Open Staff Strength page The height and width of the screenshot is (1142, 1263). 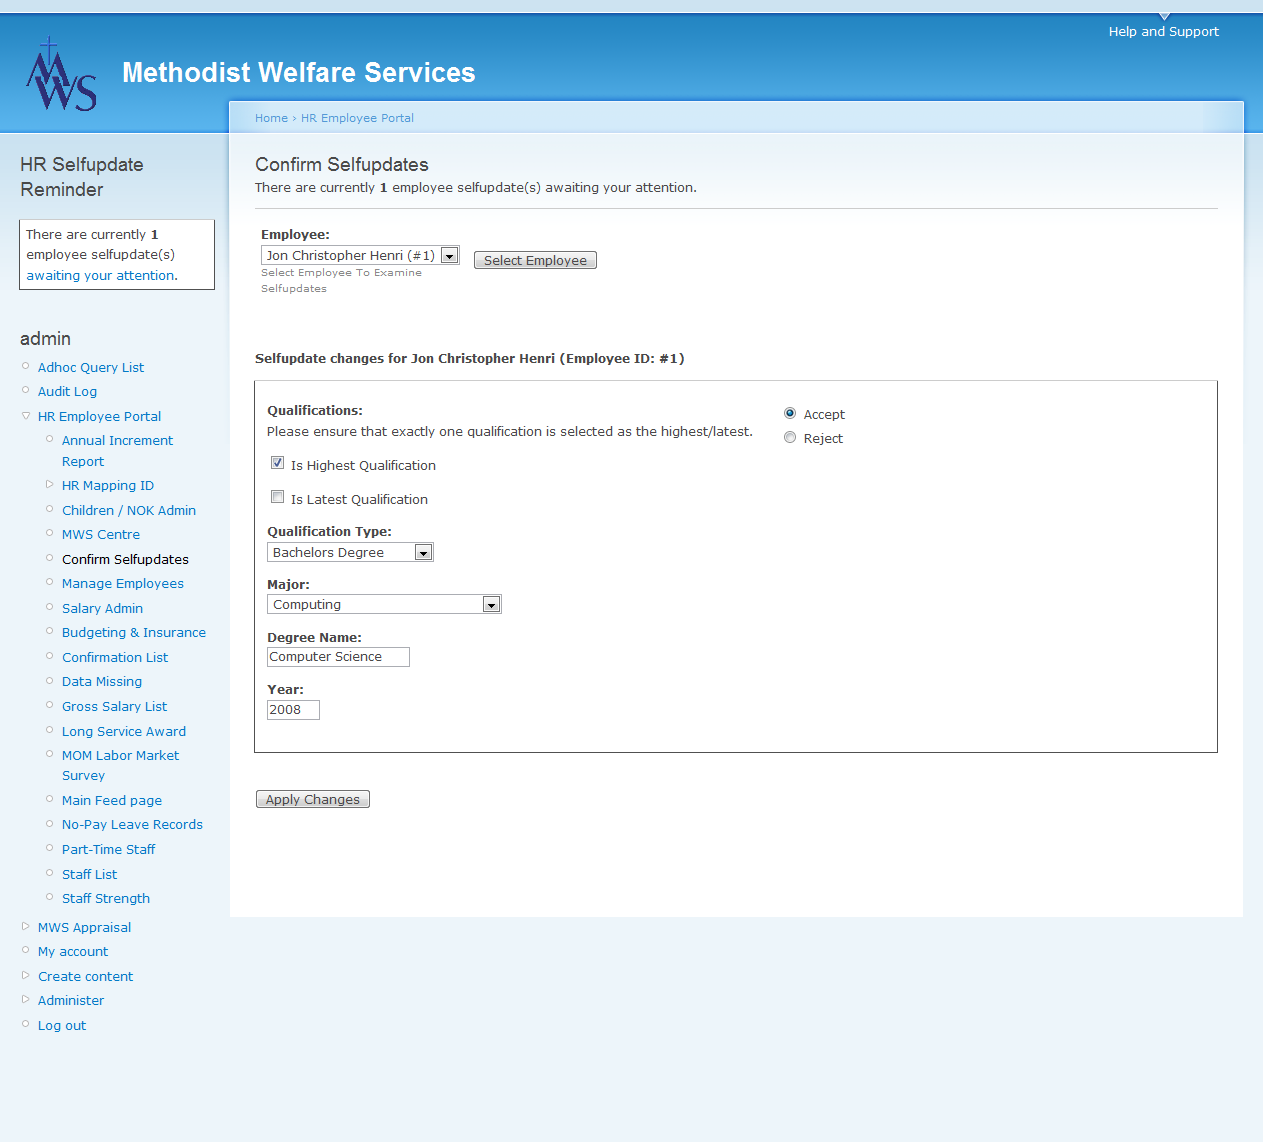point(106,898)
